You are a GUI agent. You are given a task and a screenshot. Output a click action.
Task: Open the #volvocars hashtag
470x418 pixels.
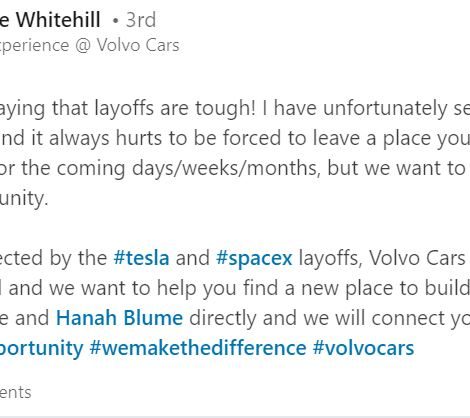coord(363,348)
